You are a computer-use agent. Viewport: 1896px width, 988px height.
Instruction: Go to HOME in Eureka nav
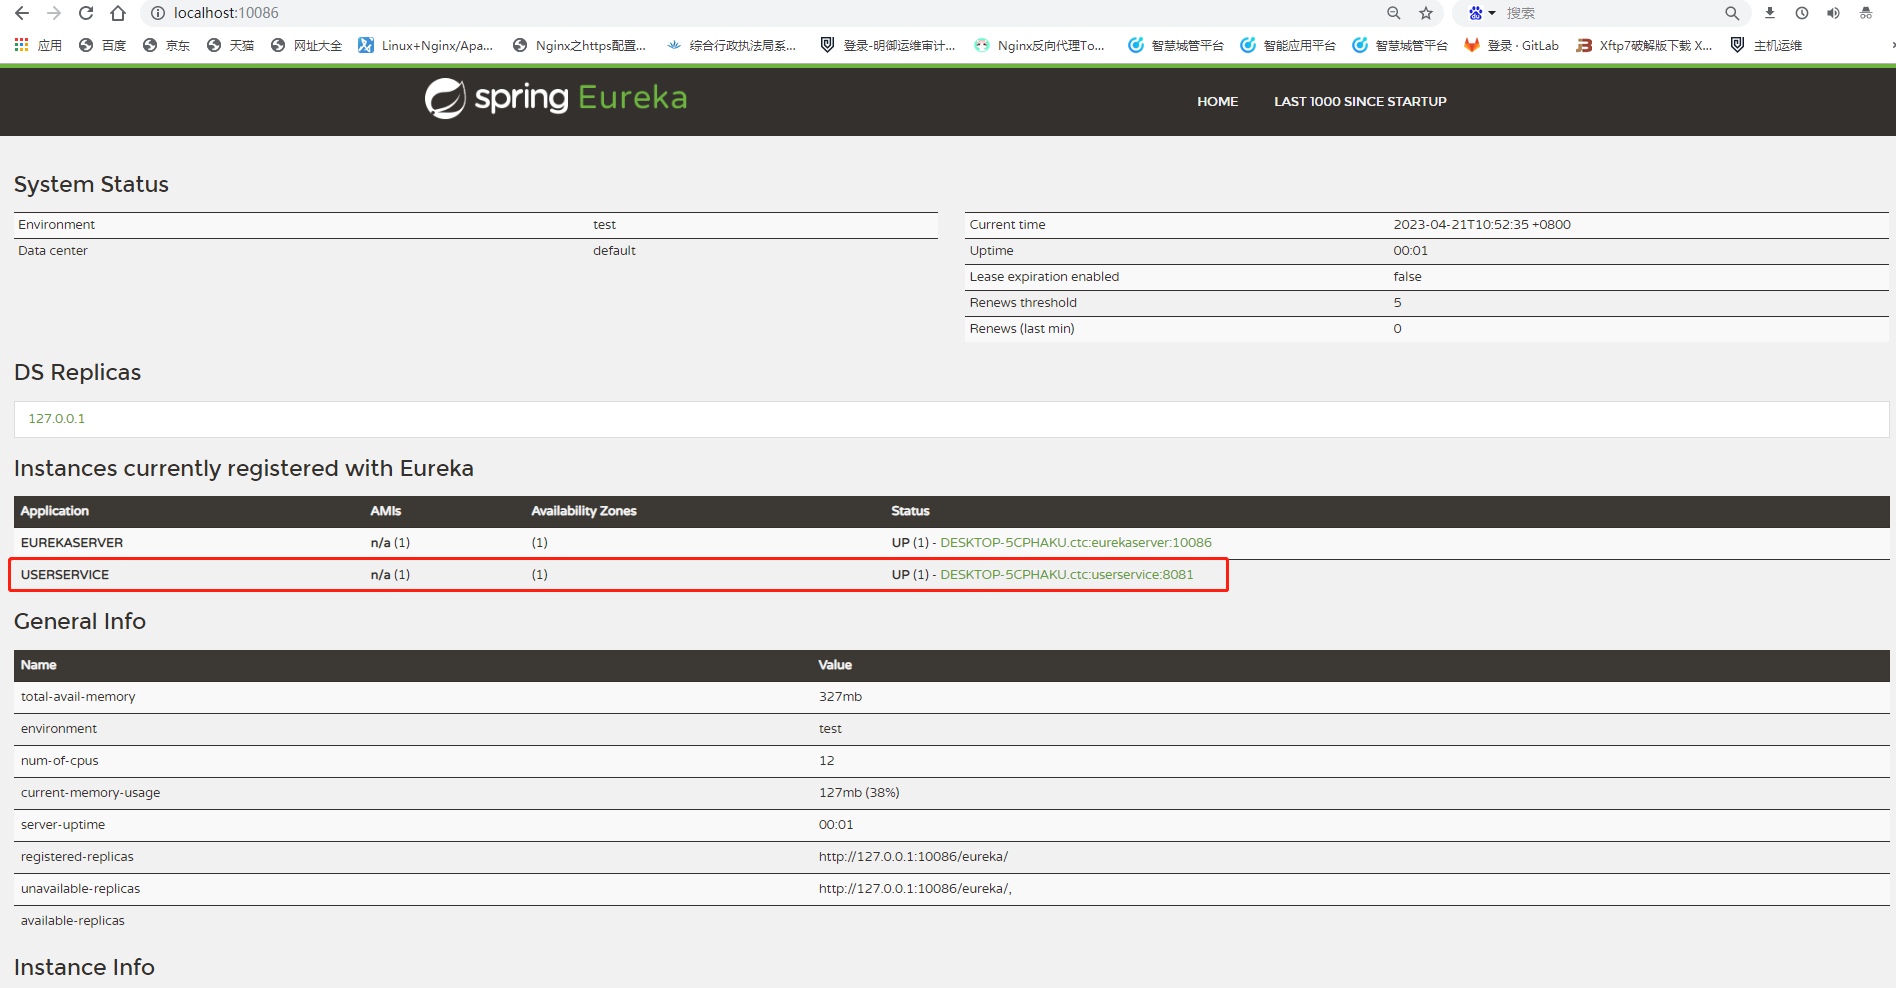coord(1217,102)
